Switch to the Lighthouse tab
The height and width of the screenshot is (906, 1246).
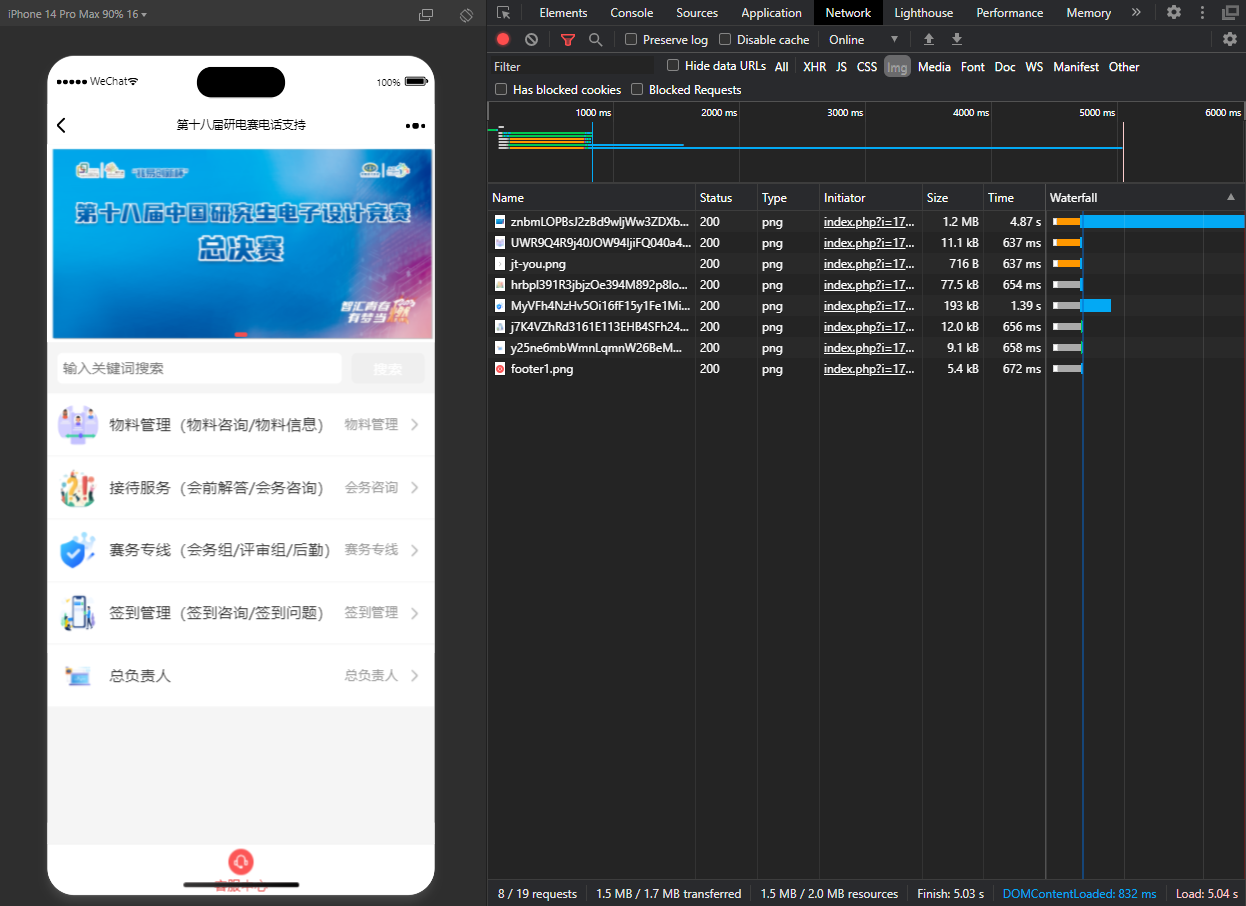click(x=923, y=13)
